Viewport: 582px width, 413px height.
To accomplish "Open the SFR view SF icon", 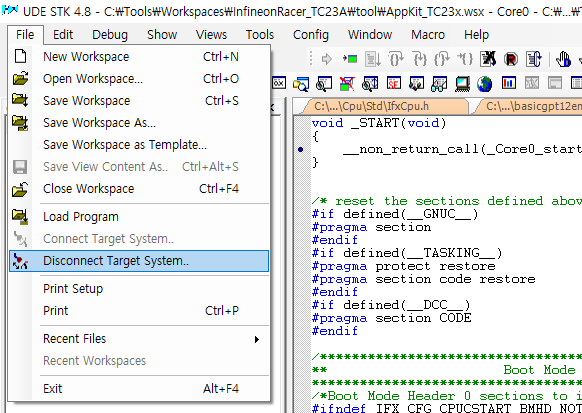I will pos(394,84).
